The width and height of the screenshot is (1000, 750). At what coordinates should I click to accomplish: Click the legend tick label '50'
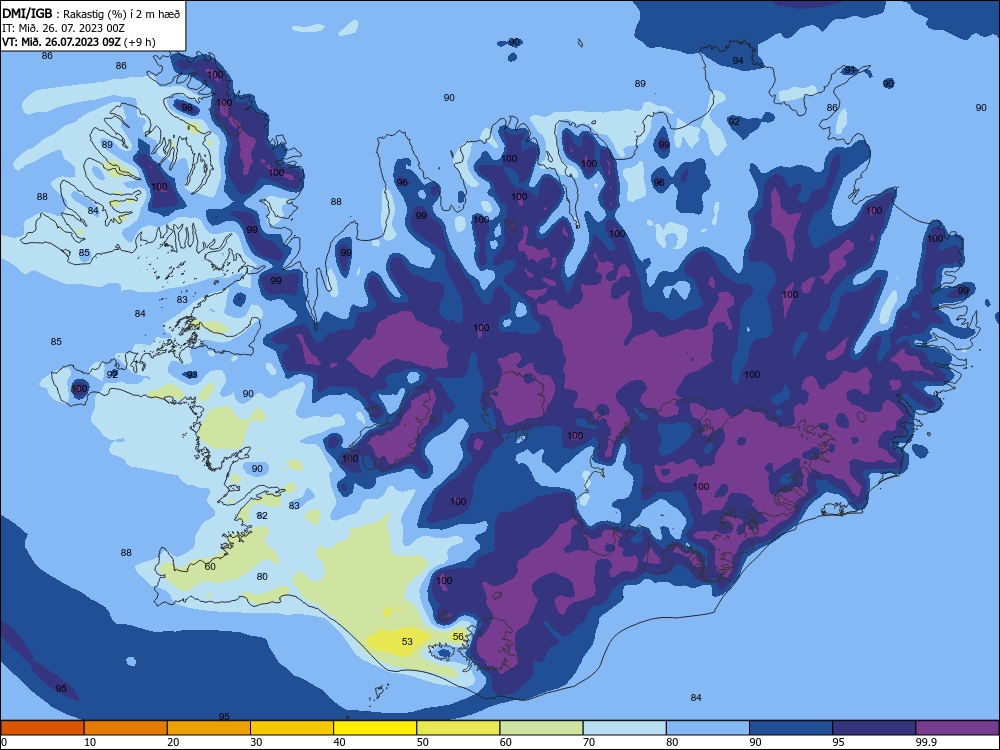coord(422,742)
